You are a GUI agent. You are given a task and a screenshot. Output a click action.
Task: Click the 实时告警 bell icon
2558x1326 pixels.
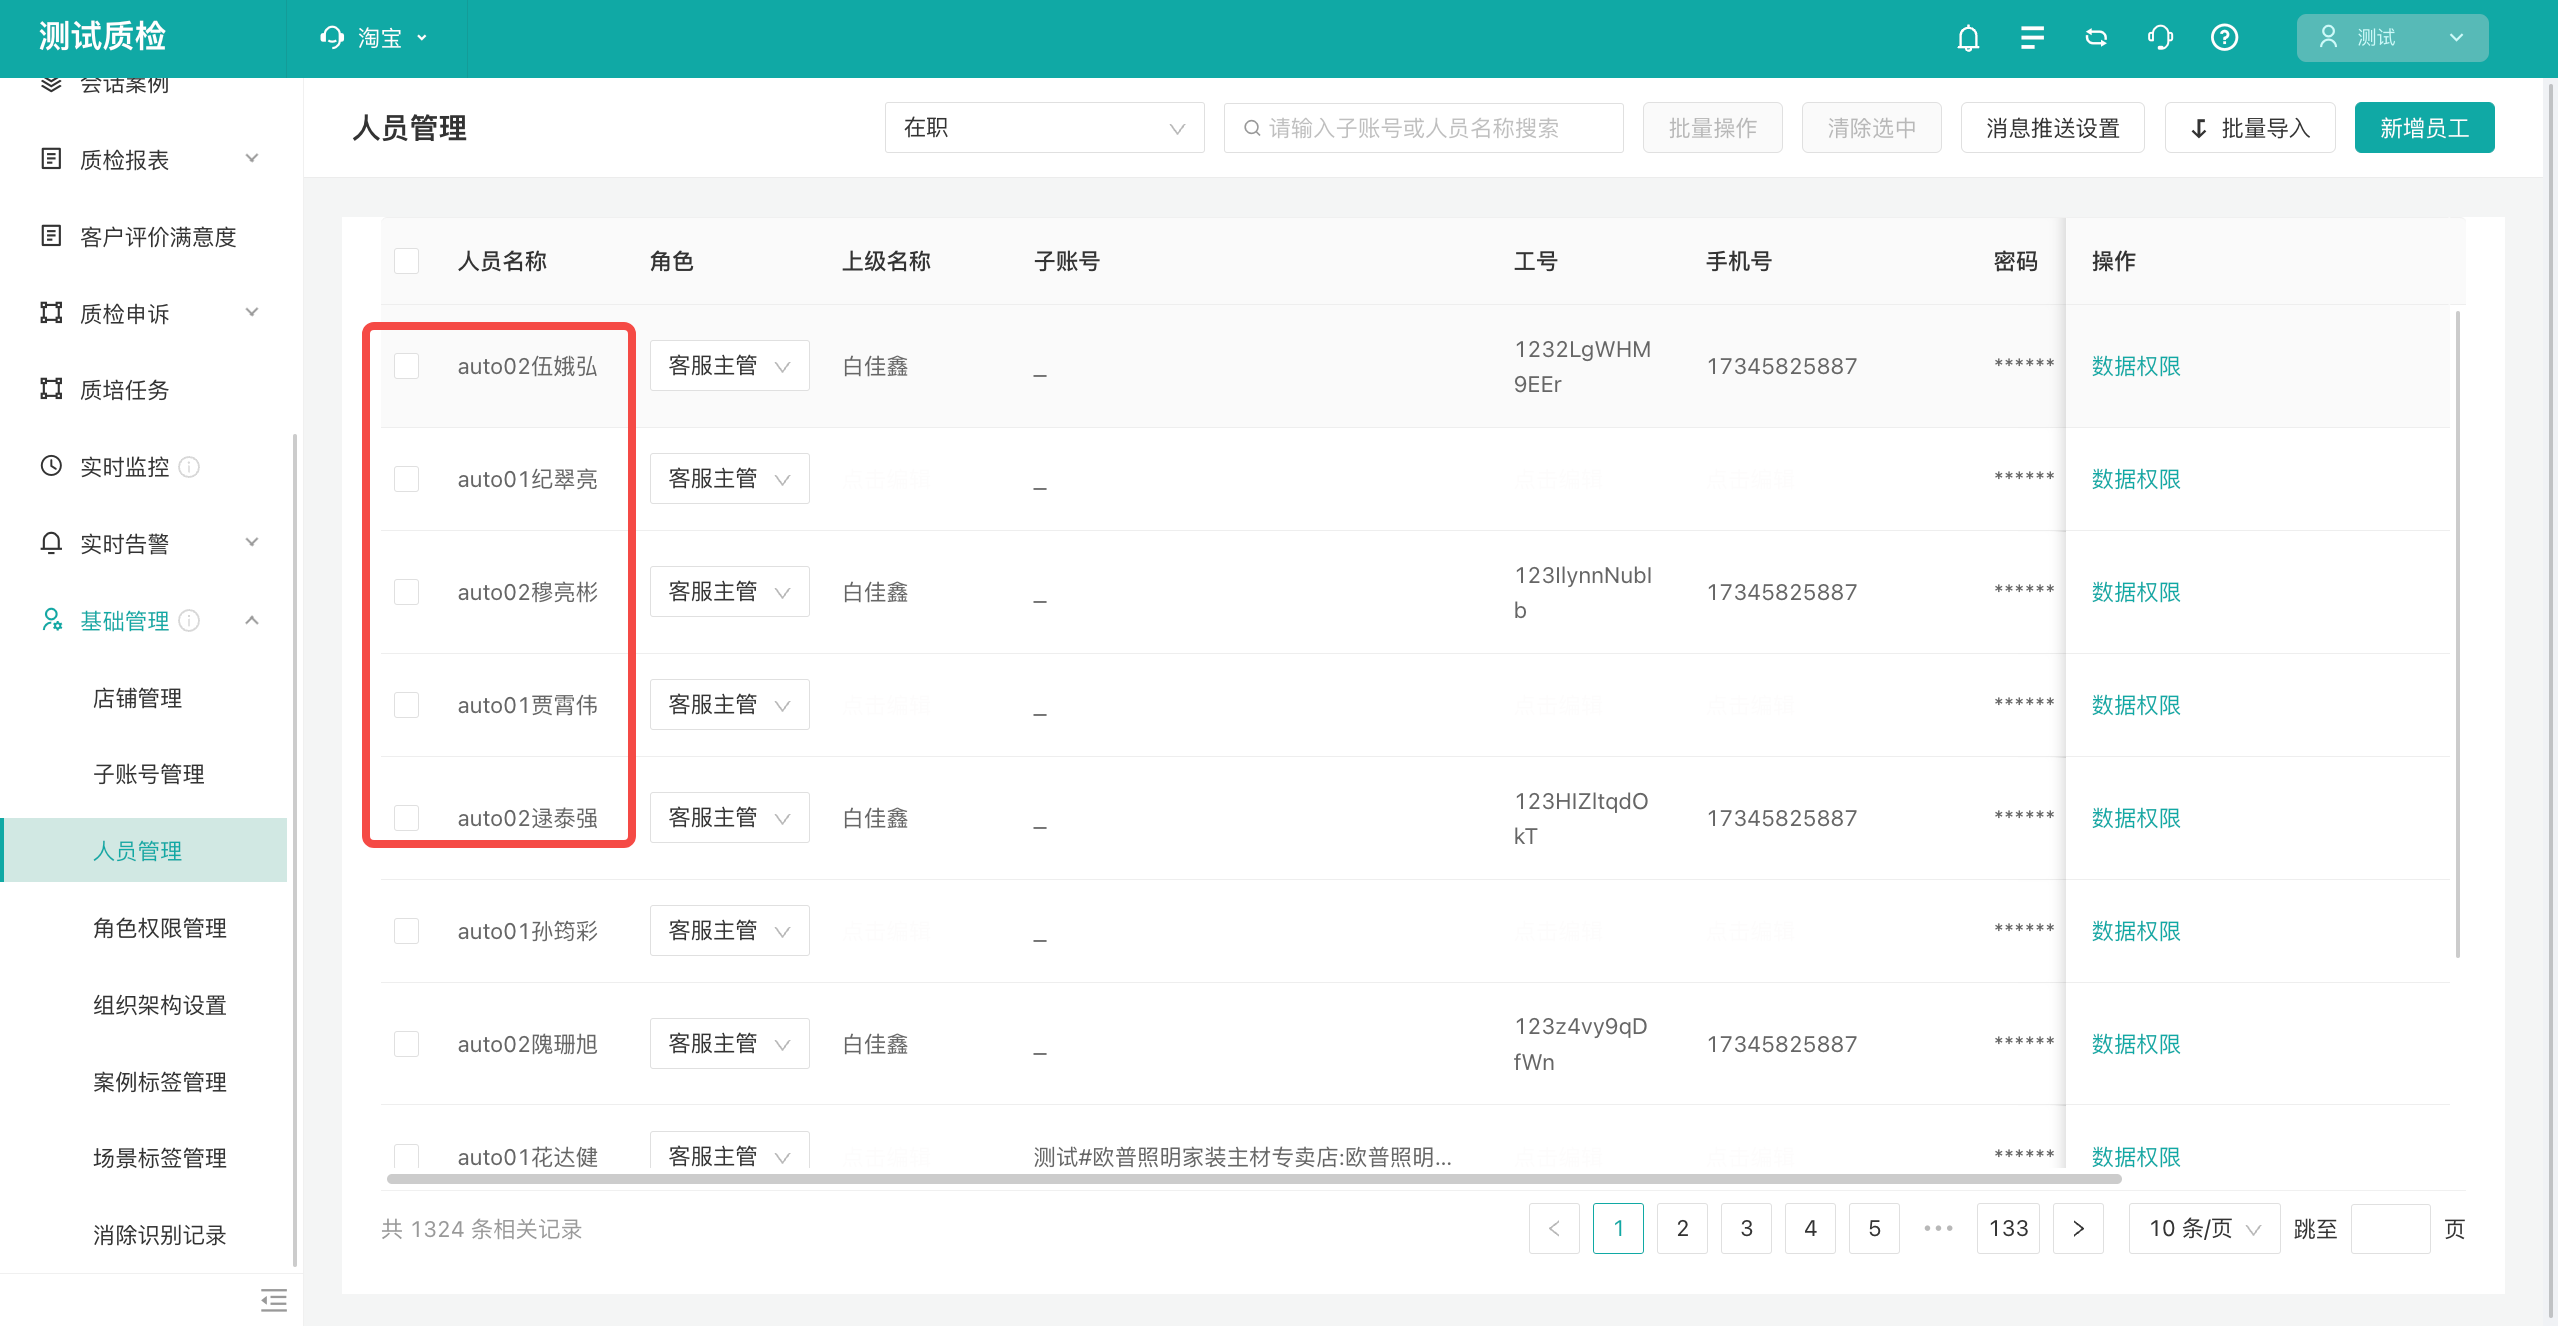(x=51, y=542)
